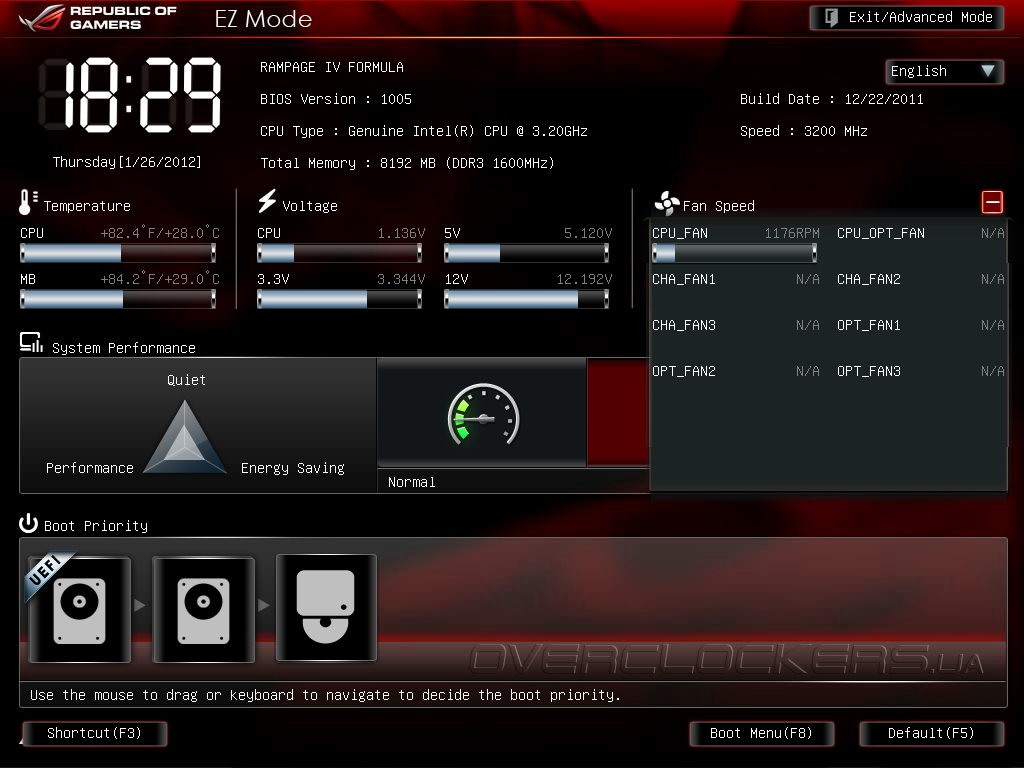Select the UEFI hard drive boot device
1024x768 pixels.
pyautogui.click(x=80, y=609)
